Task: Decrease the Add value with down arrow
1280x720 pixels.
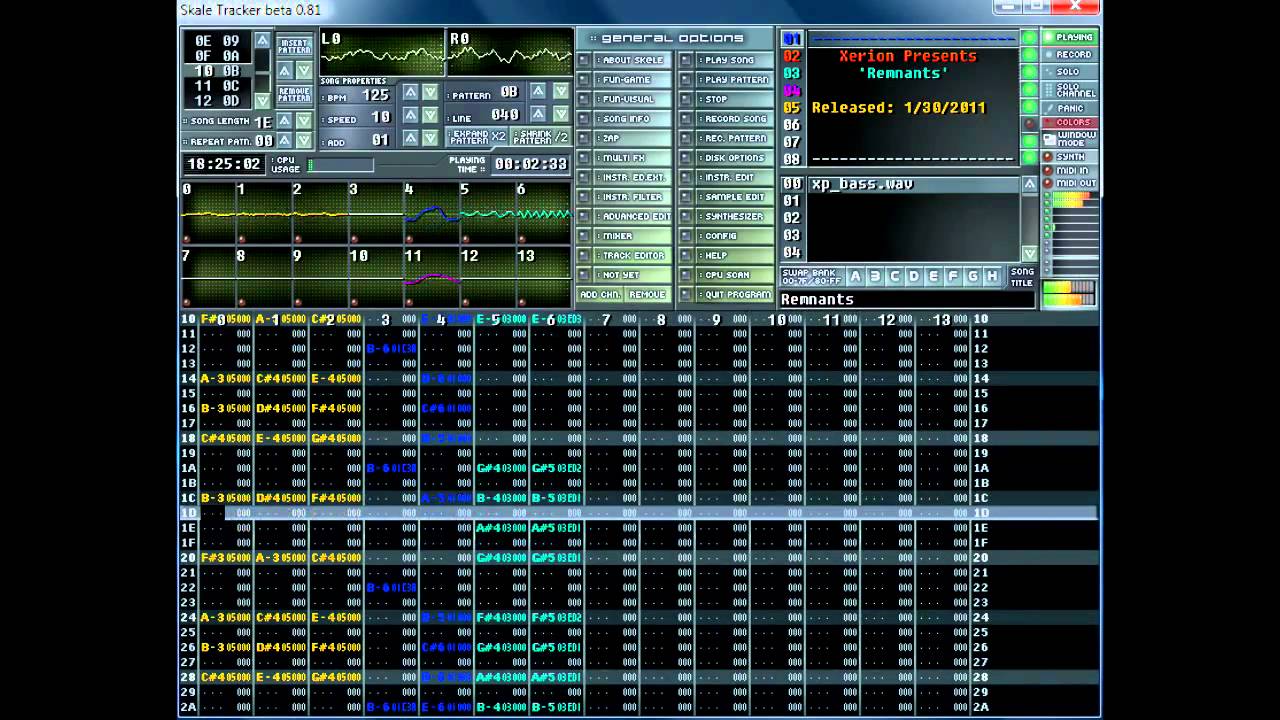Action: pos(430,139)
